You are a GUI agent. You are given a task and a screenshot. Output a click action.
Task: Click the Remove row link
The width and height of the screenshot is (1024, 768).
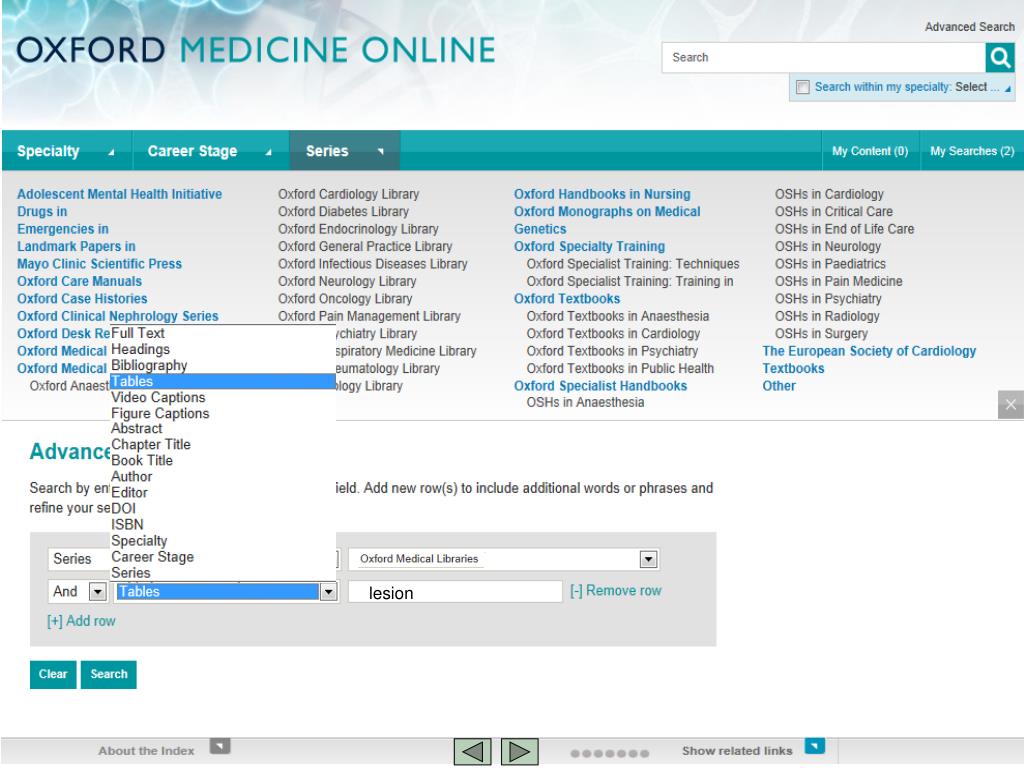616,591
